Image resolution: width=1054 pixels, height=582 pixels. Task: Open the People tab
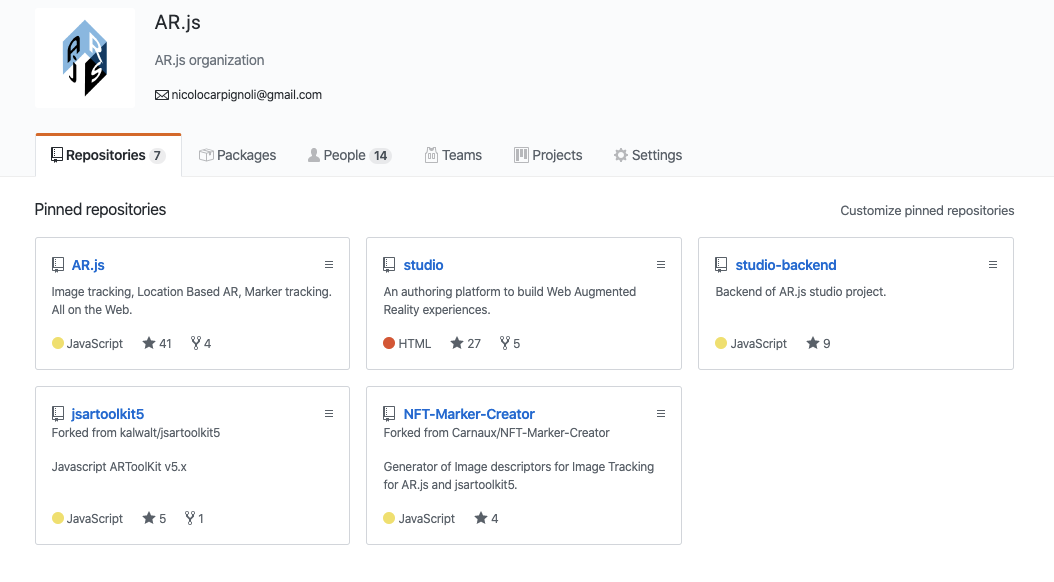pyautogui.click(x=348, y=155)
